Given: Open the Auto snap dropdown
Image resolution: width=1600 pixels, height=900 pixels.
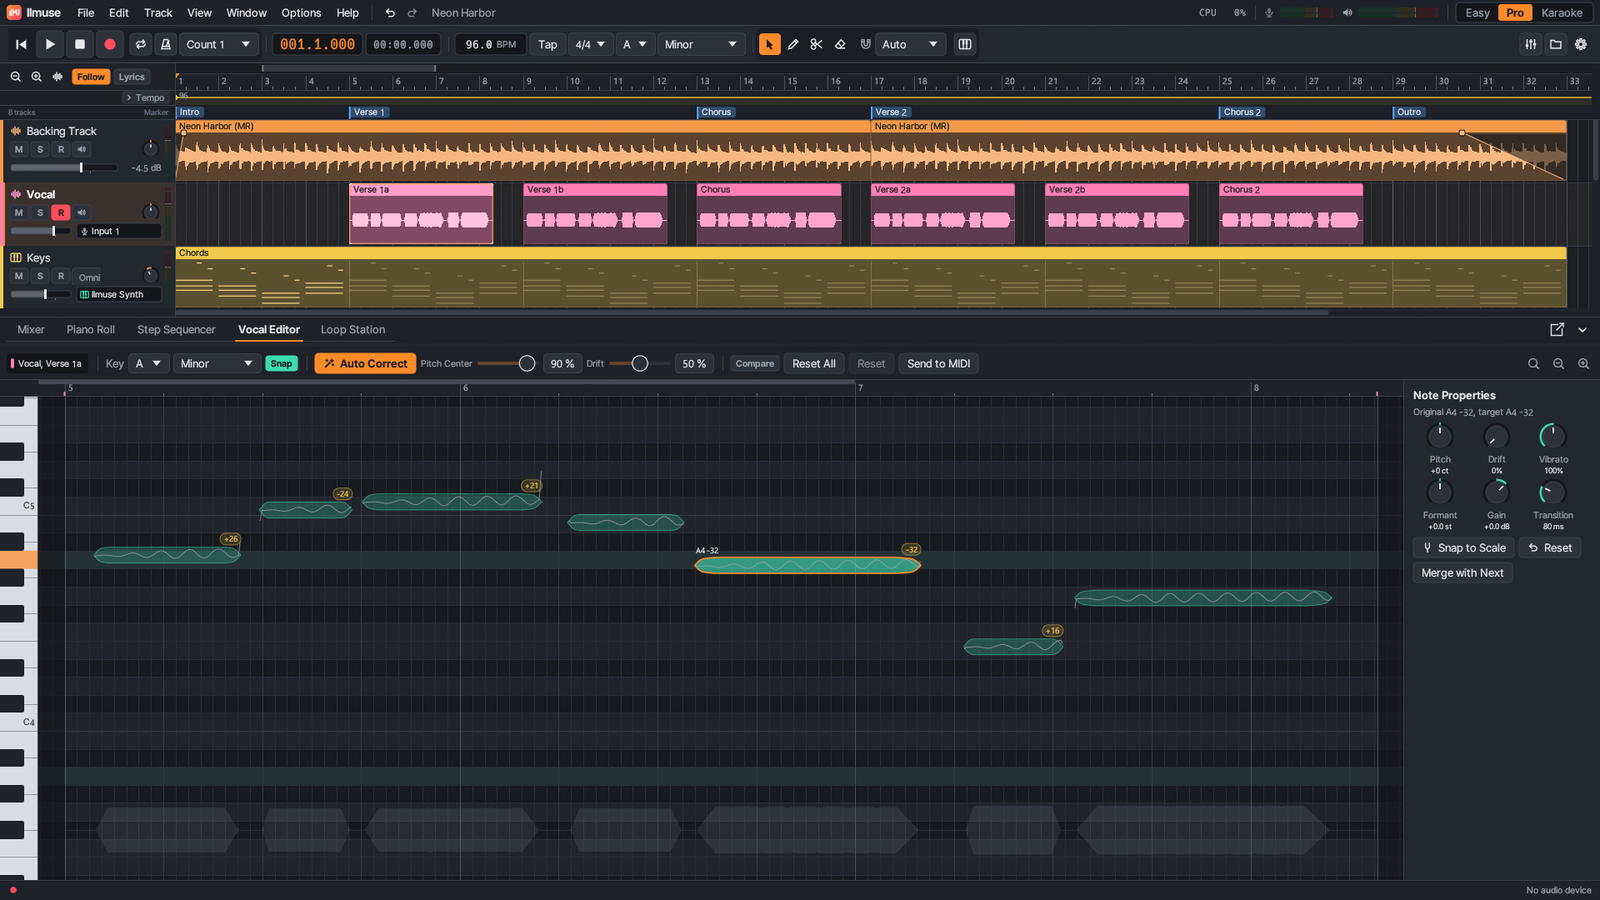Looking at the screenshot, I should click(910, 44).
